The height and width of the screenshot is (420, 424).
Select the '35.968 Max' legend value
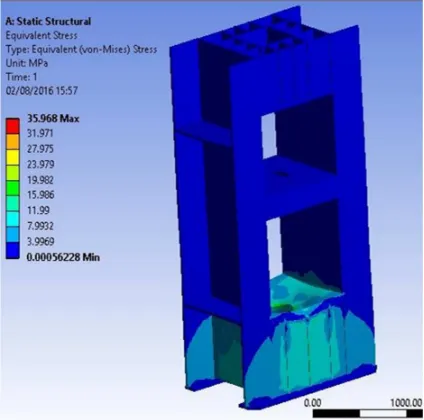(53, 118)
